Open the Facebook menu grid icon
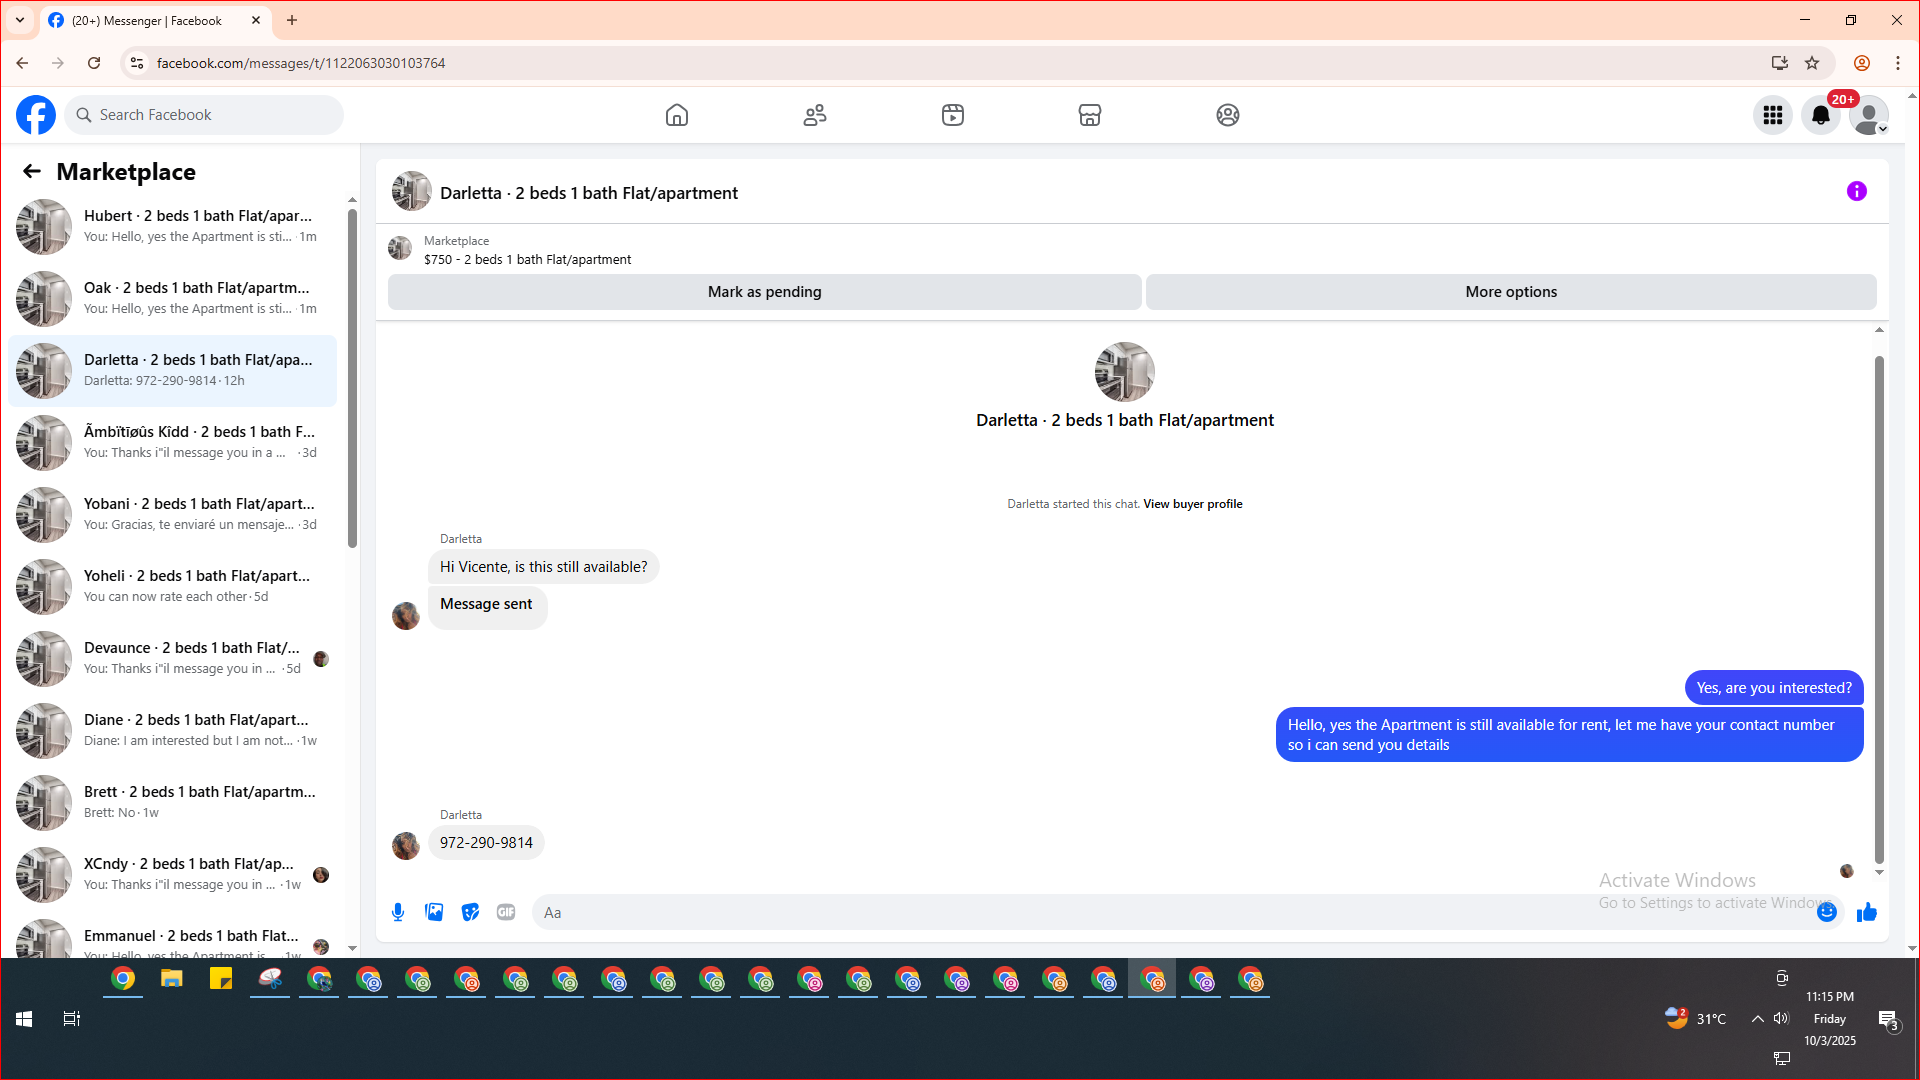Screen dimensions: 1920x1080 click(1773, 115)
